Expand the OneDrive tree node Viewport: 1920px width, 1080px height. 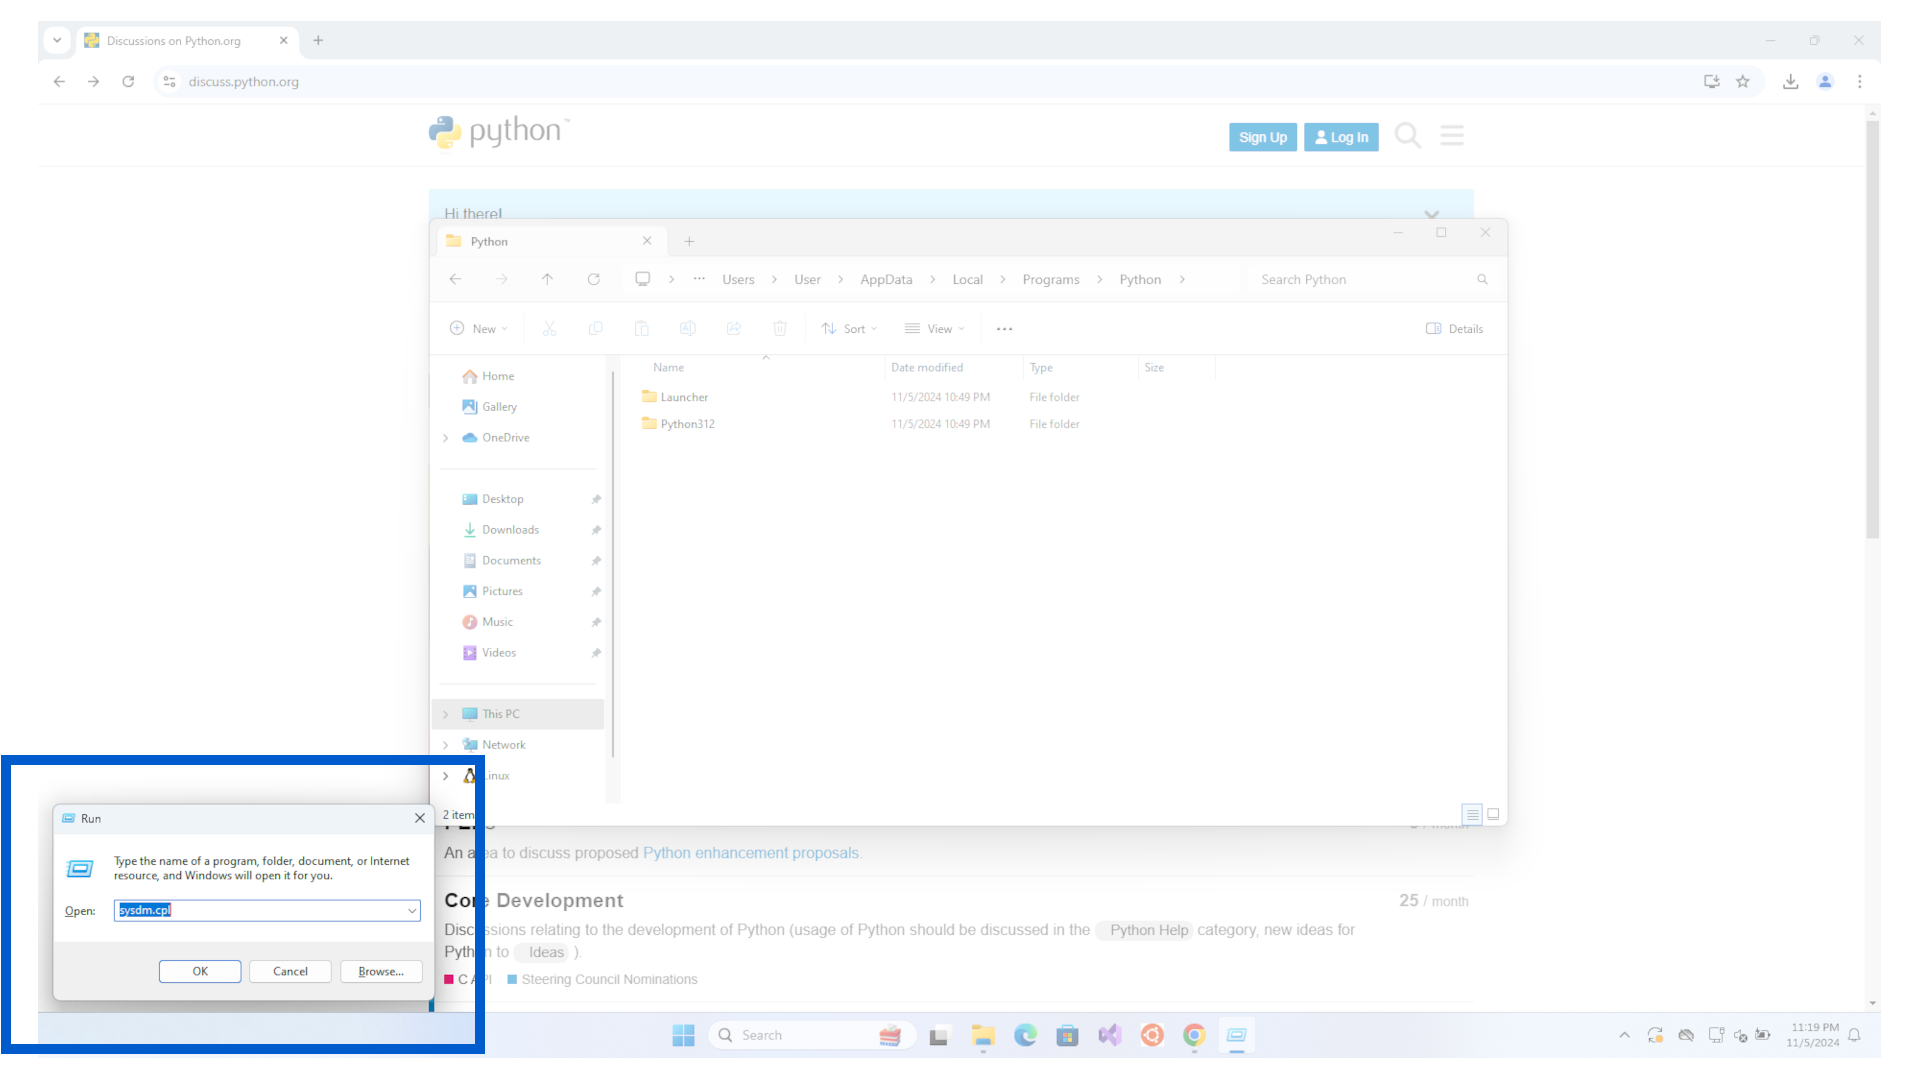[x=446, y=438]
